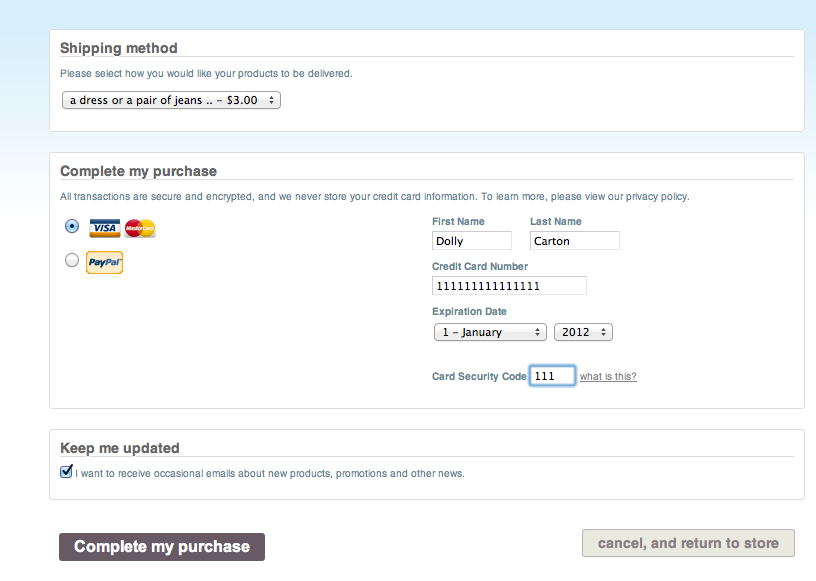
Task: Click into the Card Security Code field
Action: point(552,376)
